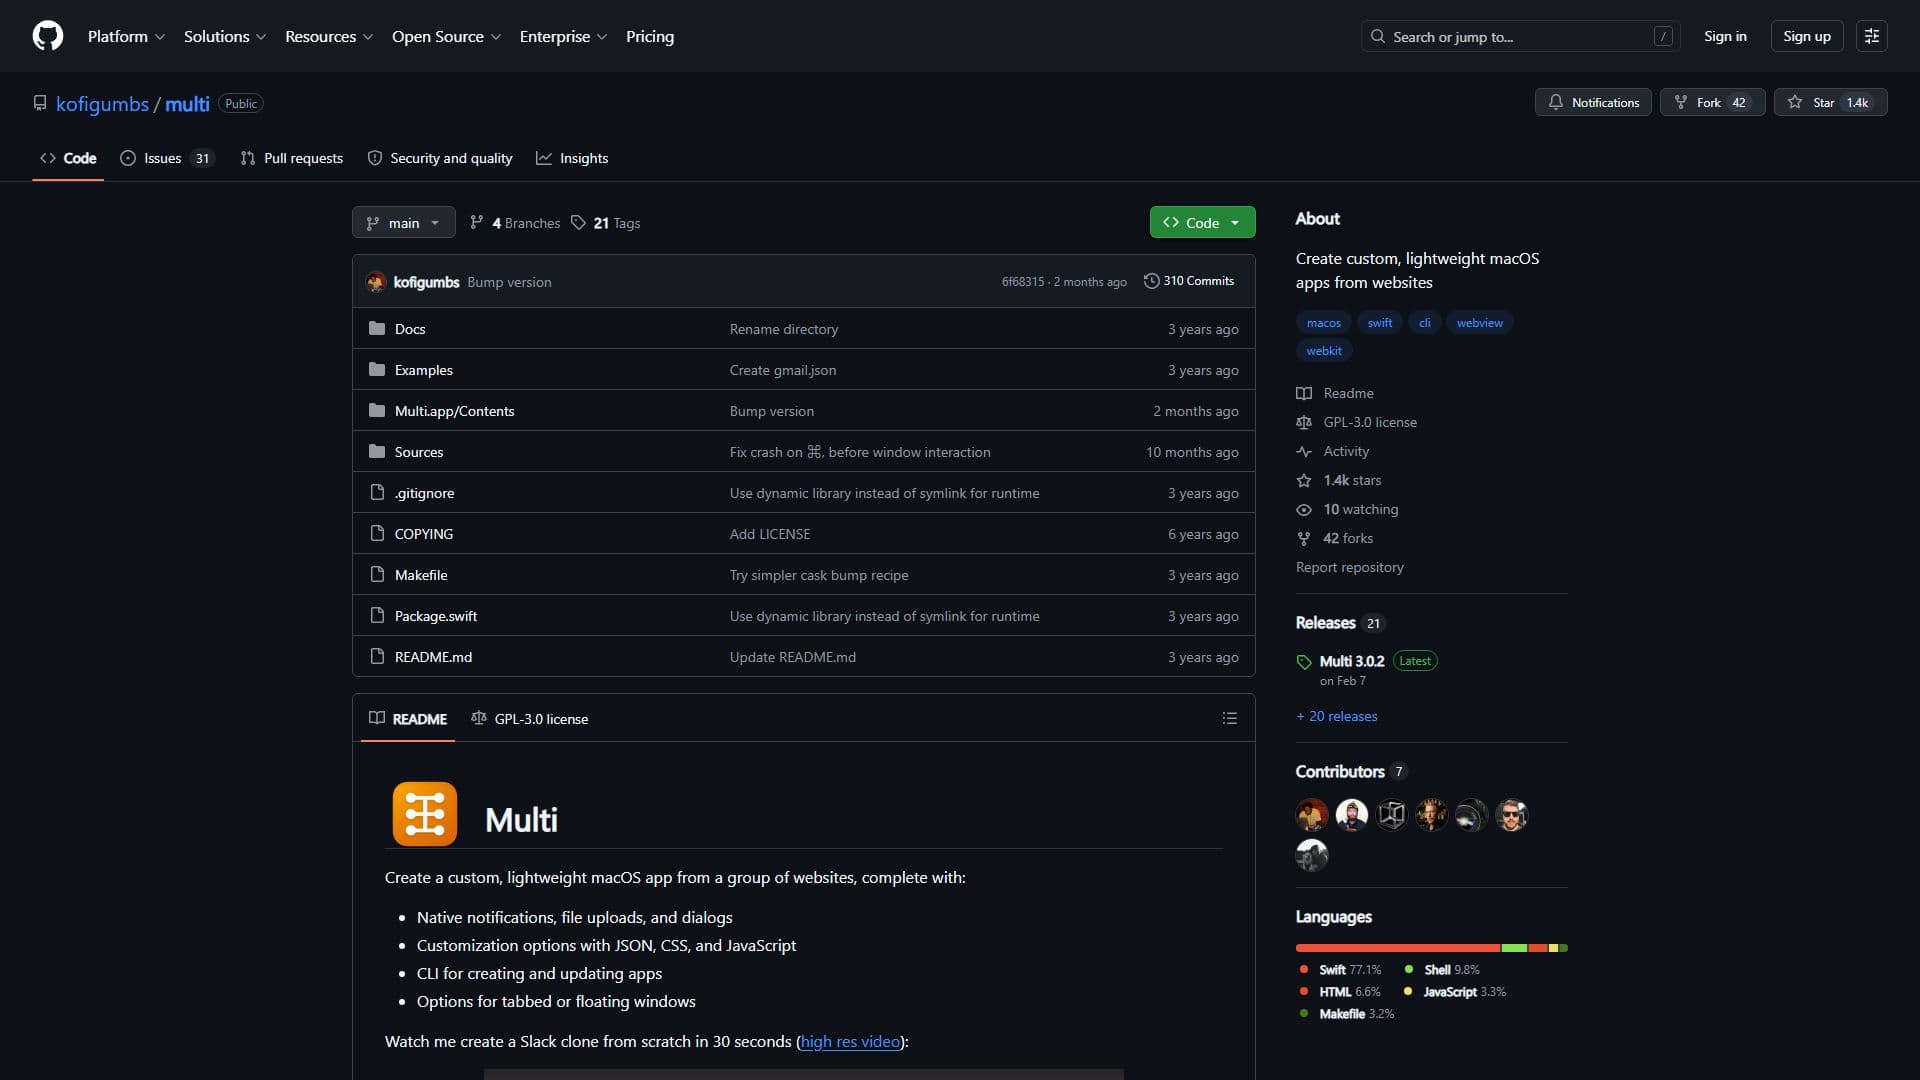The width and height of the screenshot is (1920, 1080).
Task: Open the COPYING file
Action: (424, 534)
